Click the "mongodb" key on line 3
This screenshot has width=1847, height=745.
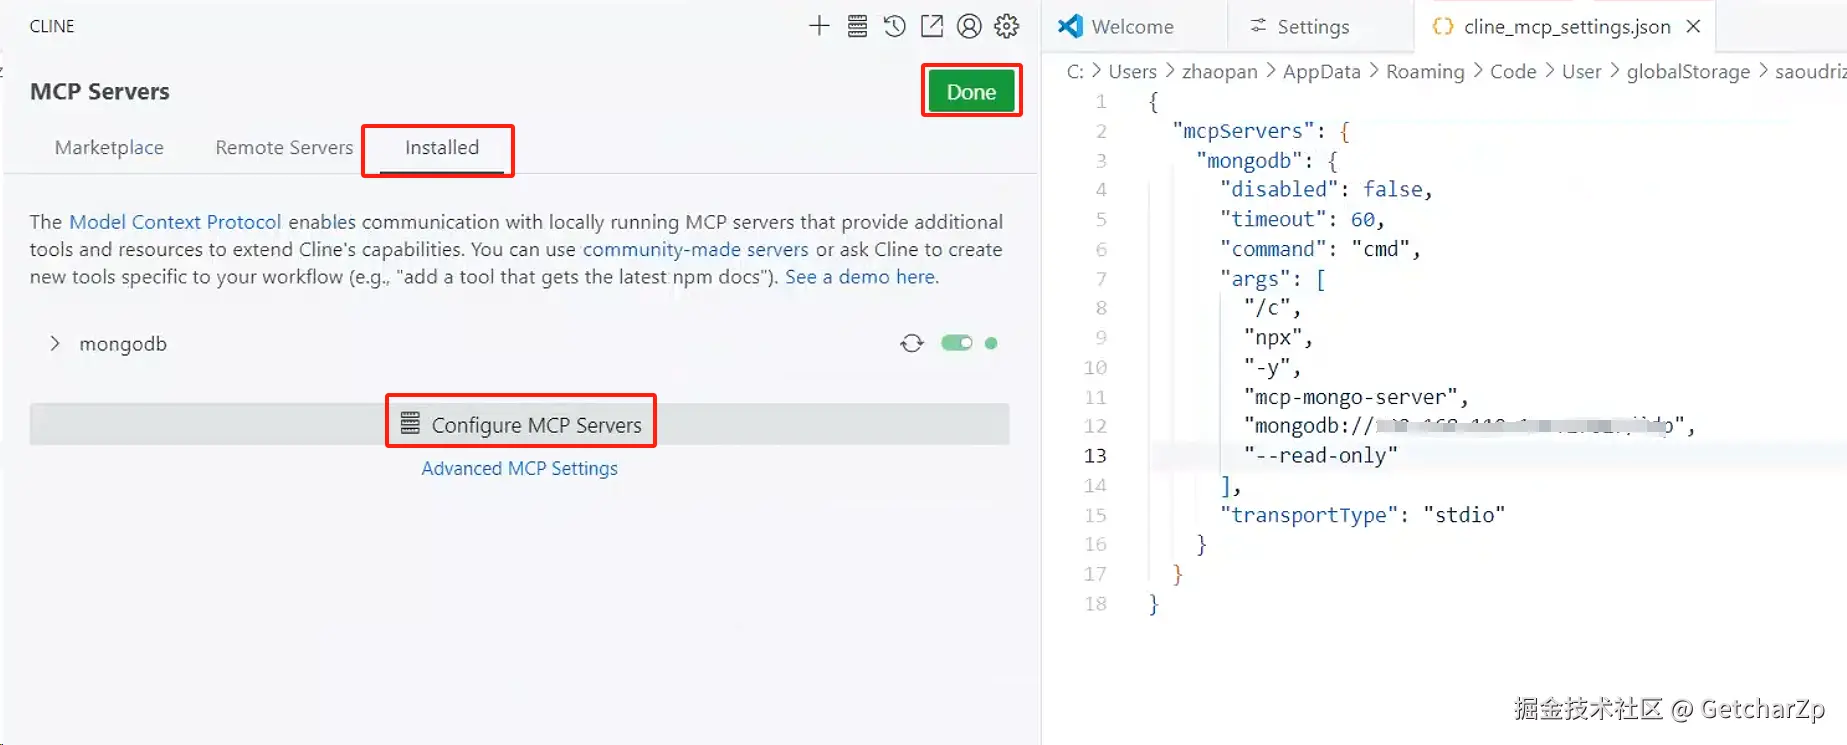click(x=1249, y=161)
